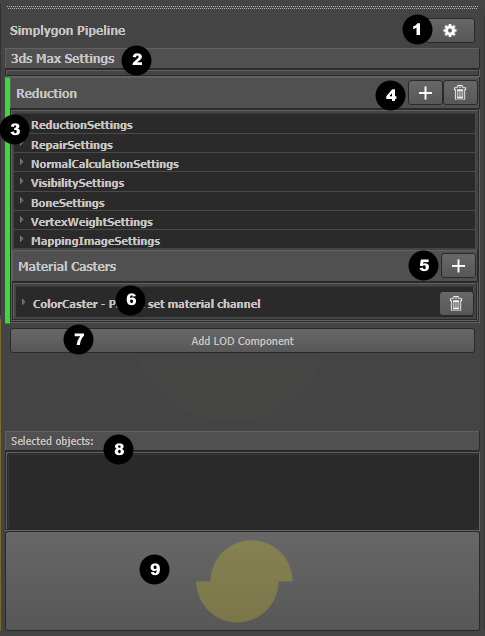Remove the ColorCaster using its trash icon
This screenshot has width=485, height=636.
point(456,303)
